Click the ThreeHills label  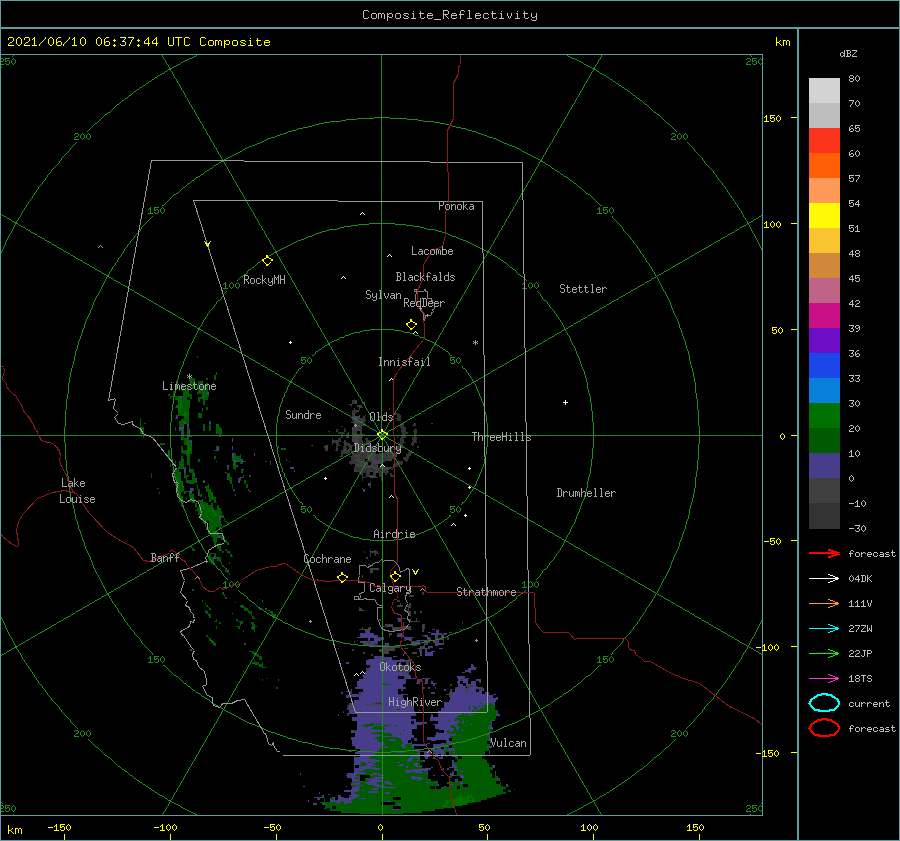pos(501,437)
